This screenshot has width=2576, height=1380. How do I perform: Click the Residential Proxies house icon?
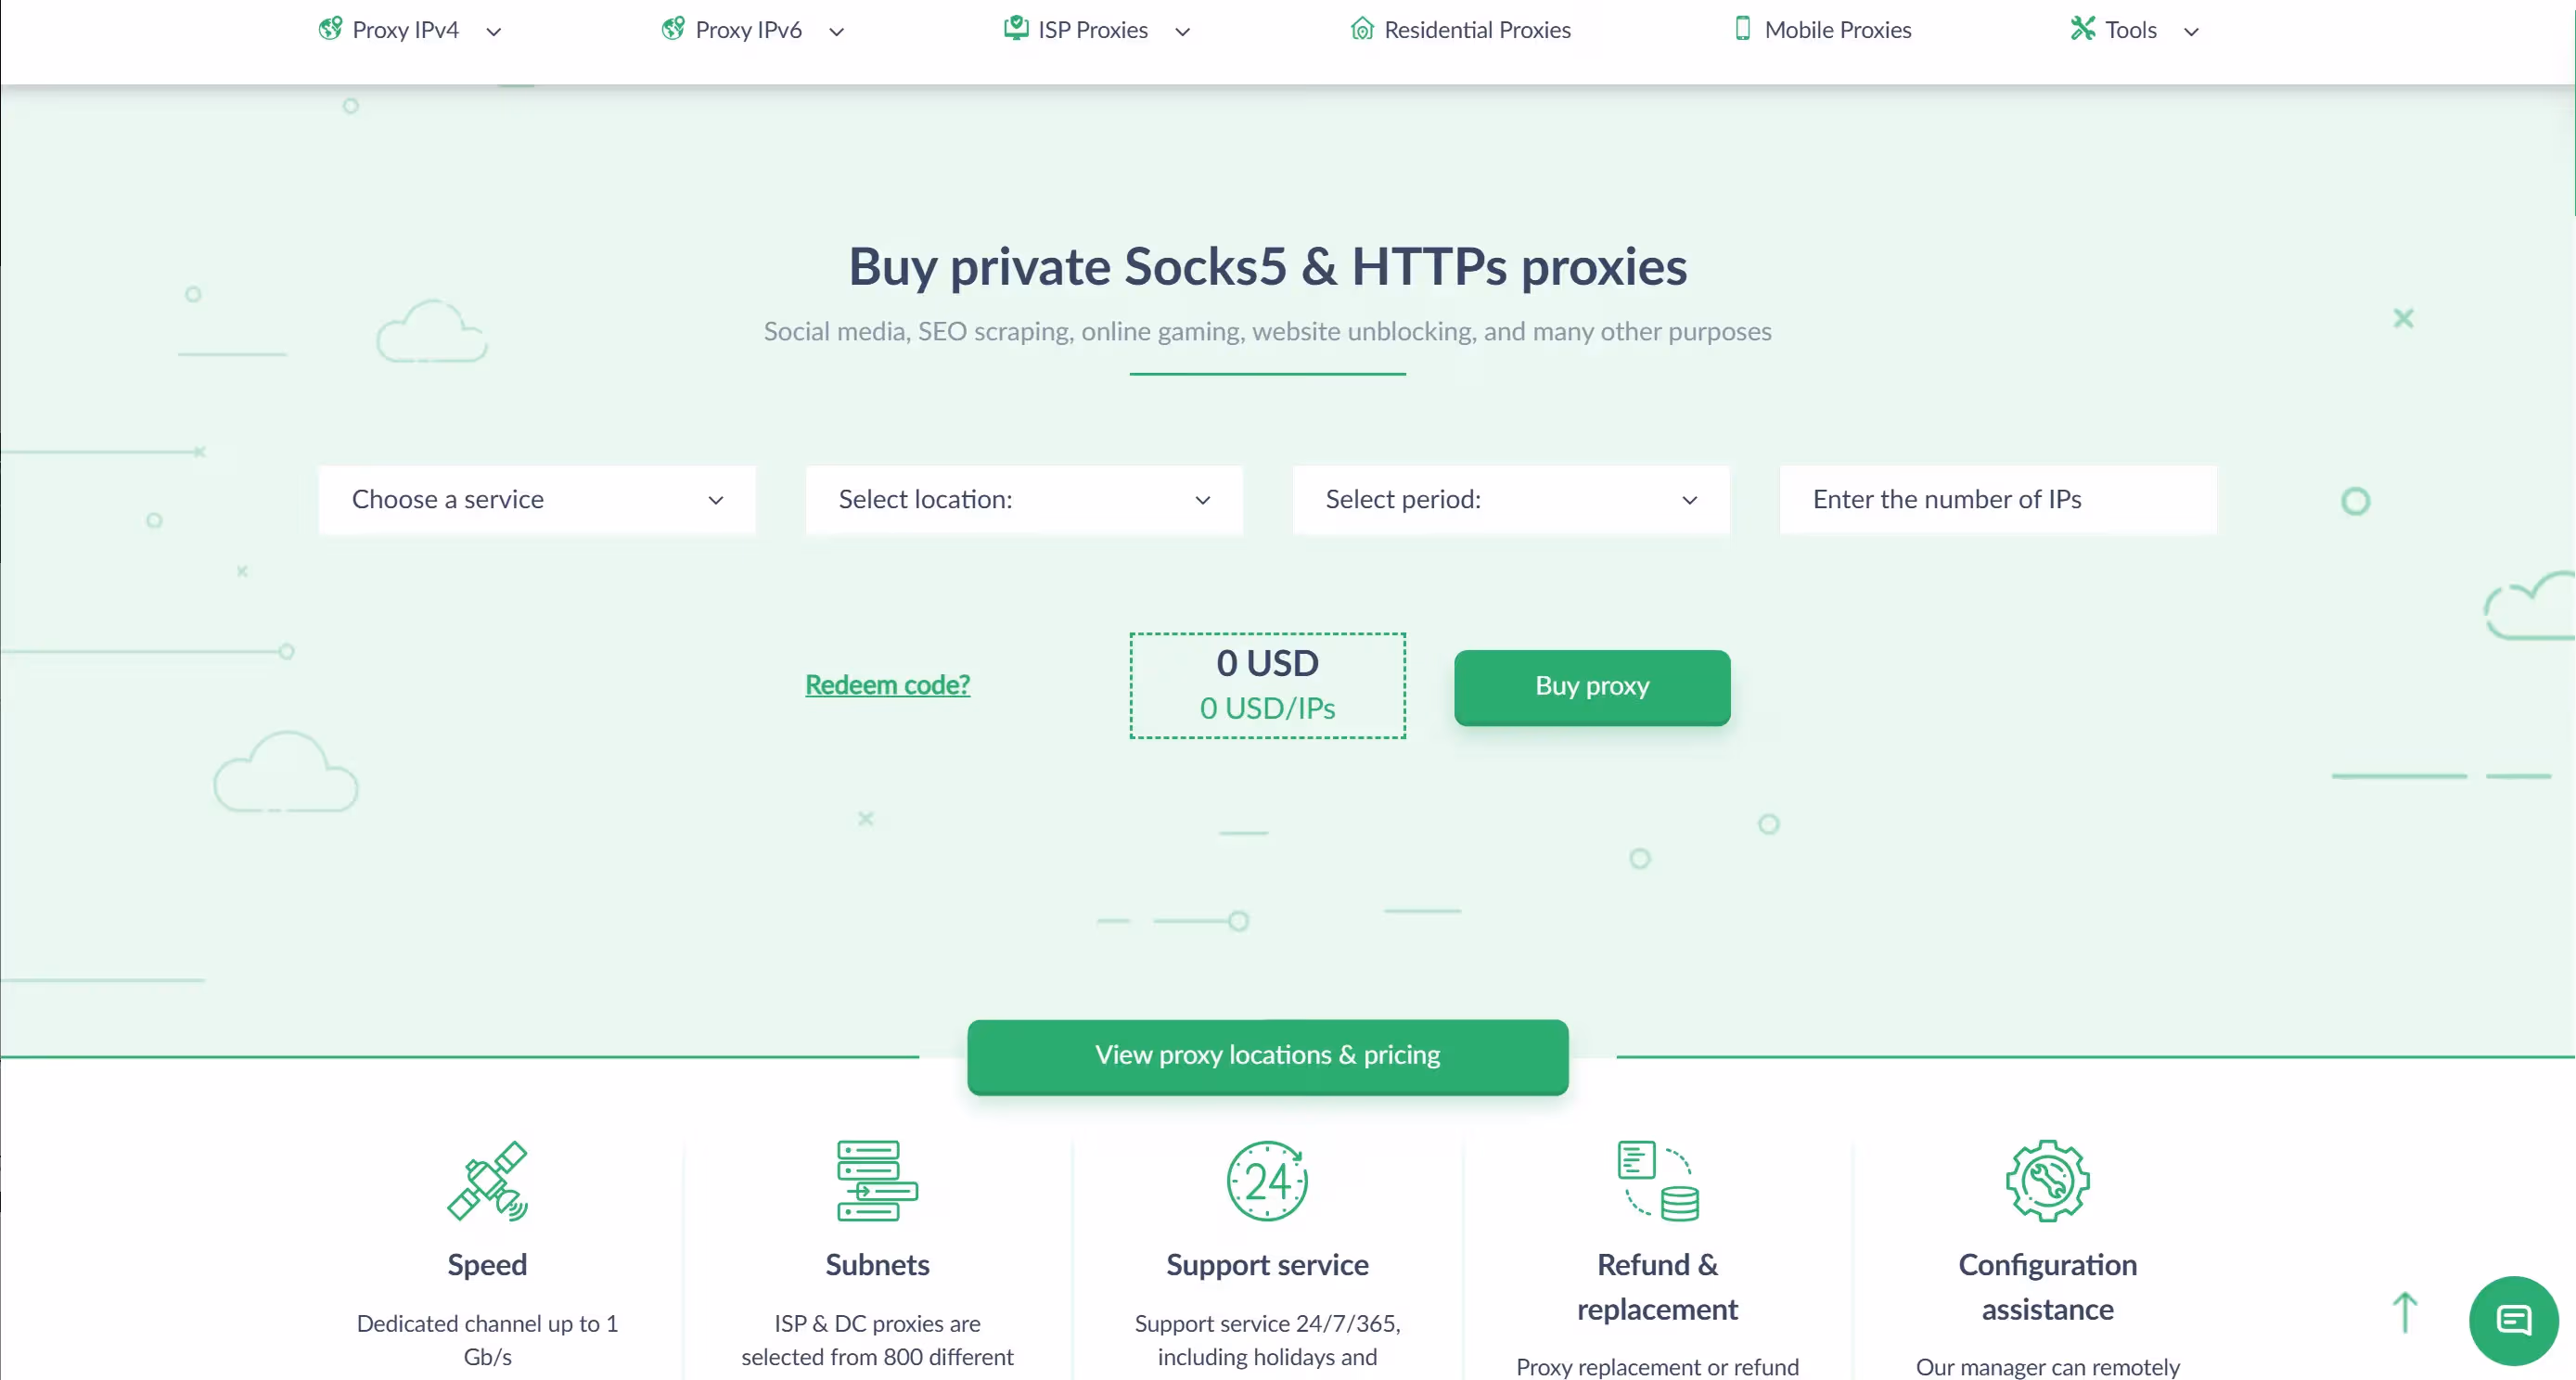pos(1361,29)
